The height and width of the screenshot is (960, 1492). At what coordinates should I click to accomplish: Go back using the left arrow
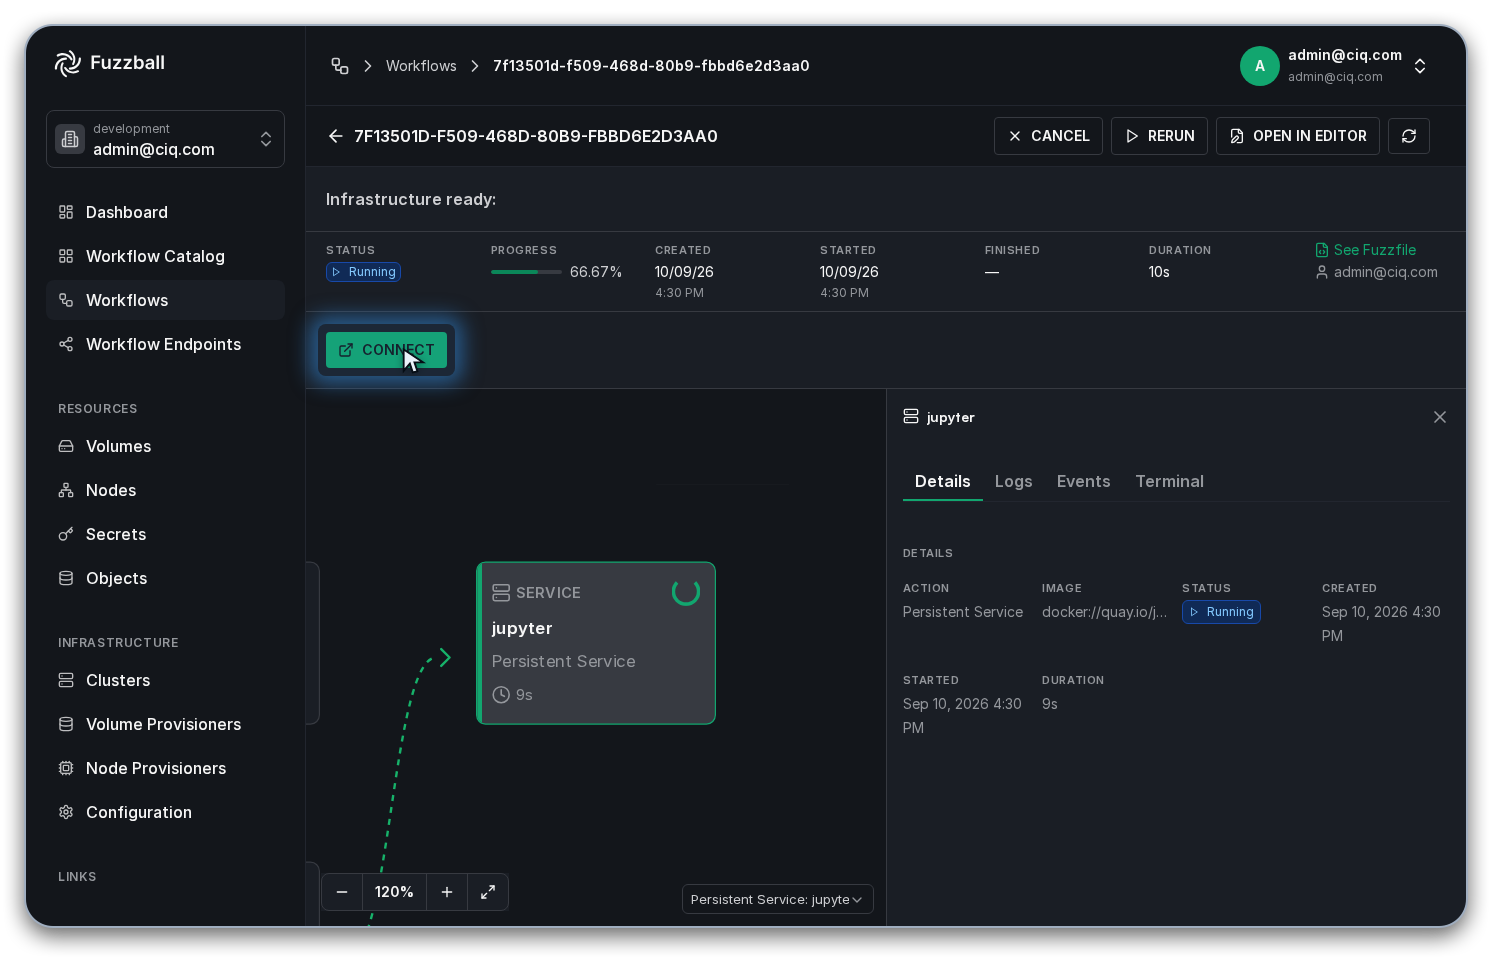336,136
